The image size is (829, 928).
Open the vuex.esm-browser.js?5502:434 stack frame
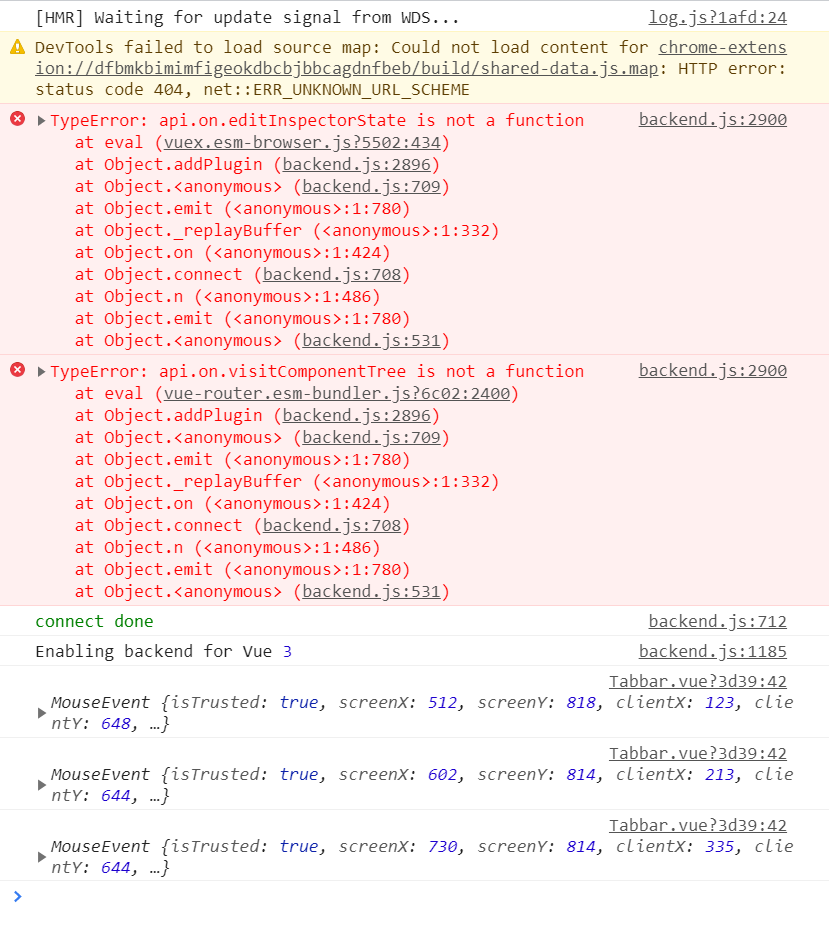[x=290, y=142]
